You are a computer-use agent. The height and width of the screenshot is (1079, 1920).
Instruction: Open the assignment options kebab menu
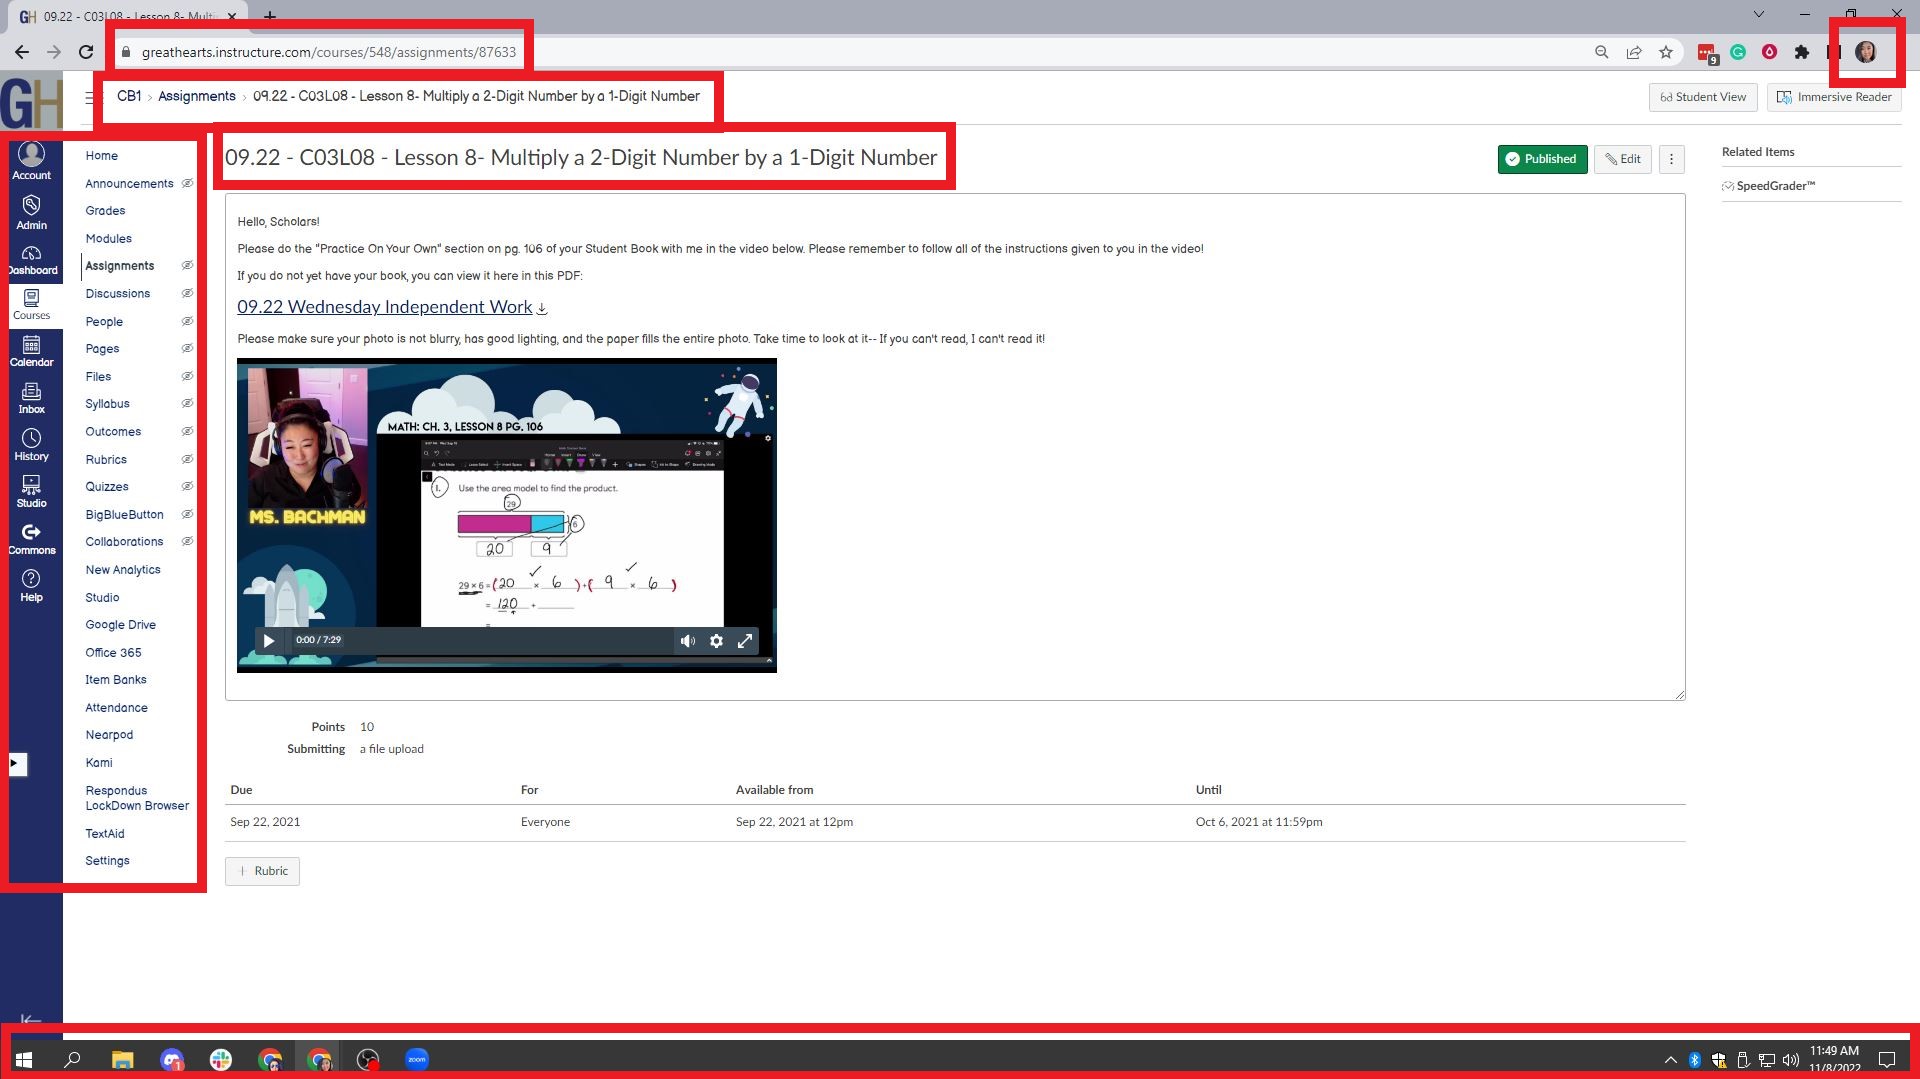pyautogui.click(x=1671, y=159)
